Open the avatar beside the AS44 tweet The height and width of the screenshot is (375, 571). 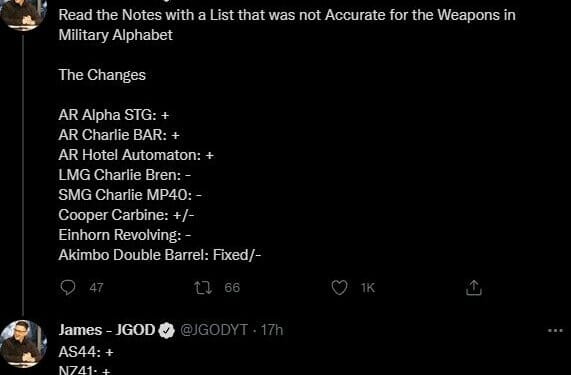tap(23, 344)
